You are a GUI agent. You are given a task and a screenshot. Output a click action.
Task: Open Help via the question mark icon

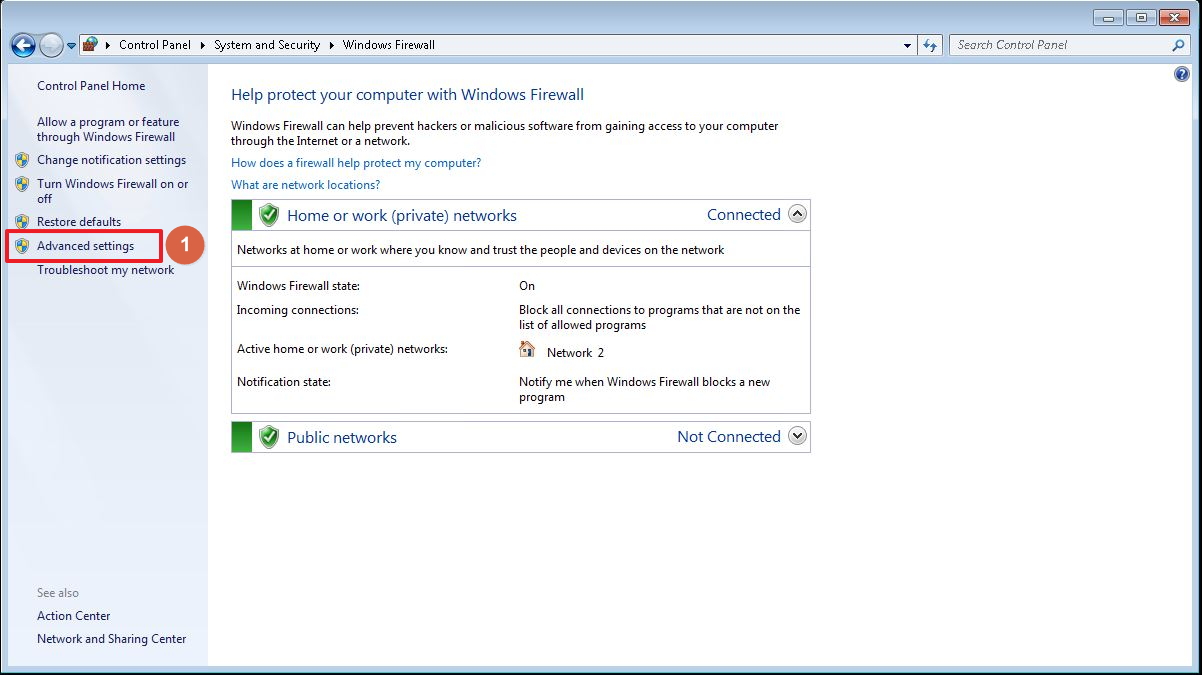pos(1182,75)
